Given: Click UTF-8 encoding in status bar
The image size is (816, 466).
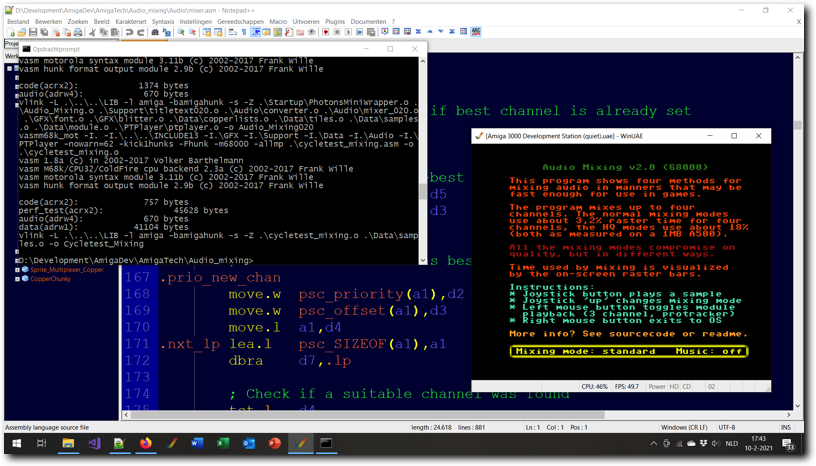Looking at the screenshot, I should 726,427.
